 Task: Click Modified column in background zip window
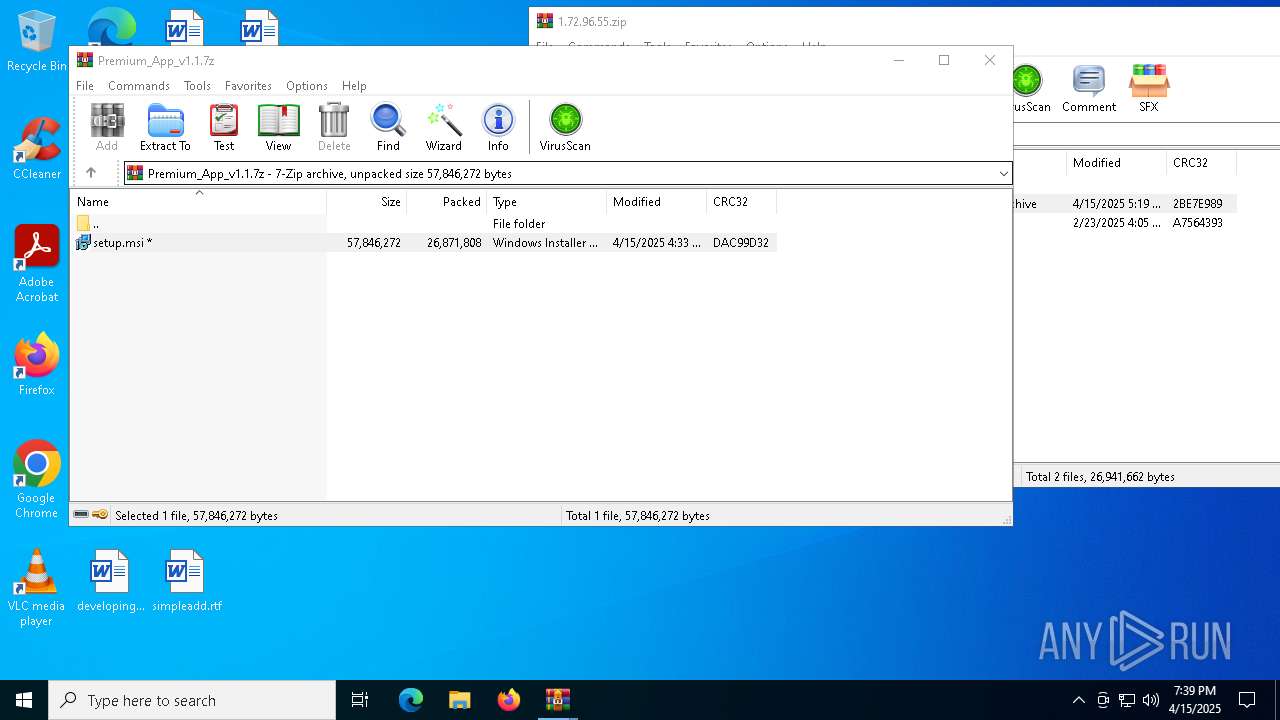1116,163
